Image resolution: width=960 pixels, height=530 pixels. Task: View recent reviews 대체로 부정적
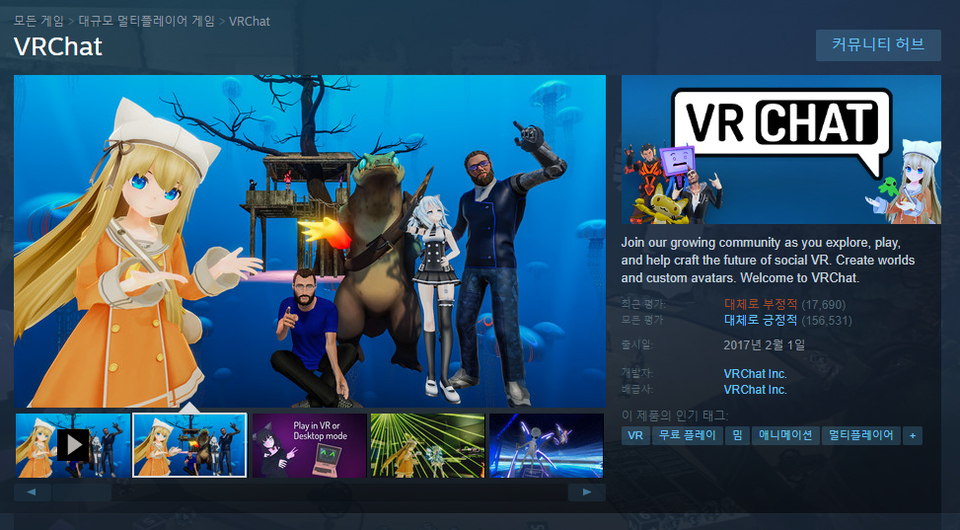pyautogui.click(x=760, y=304)
